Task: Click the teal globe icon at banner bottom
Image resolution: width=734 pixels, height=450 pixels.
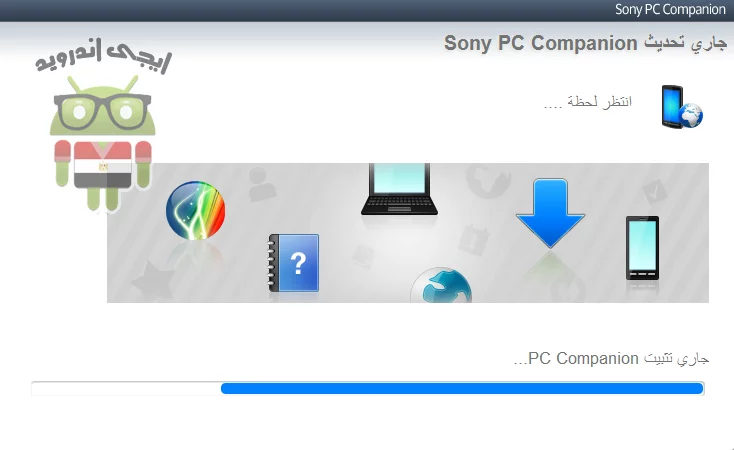Action: click(441, 285)
